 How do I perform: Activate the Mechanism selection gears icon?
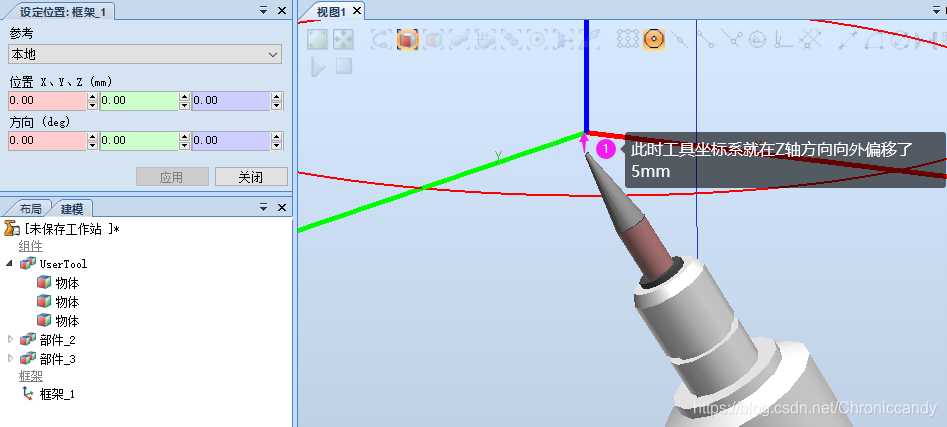[511, 39]
